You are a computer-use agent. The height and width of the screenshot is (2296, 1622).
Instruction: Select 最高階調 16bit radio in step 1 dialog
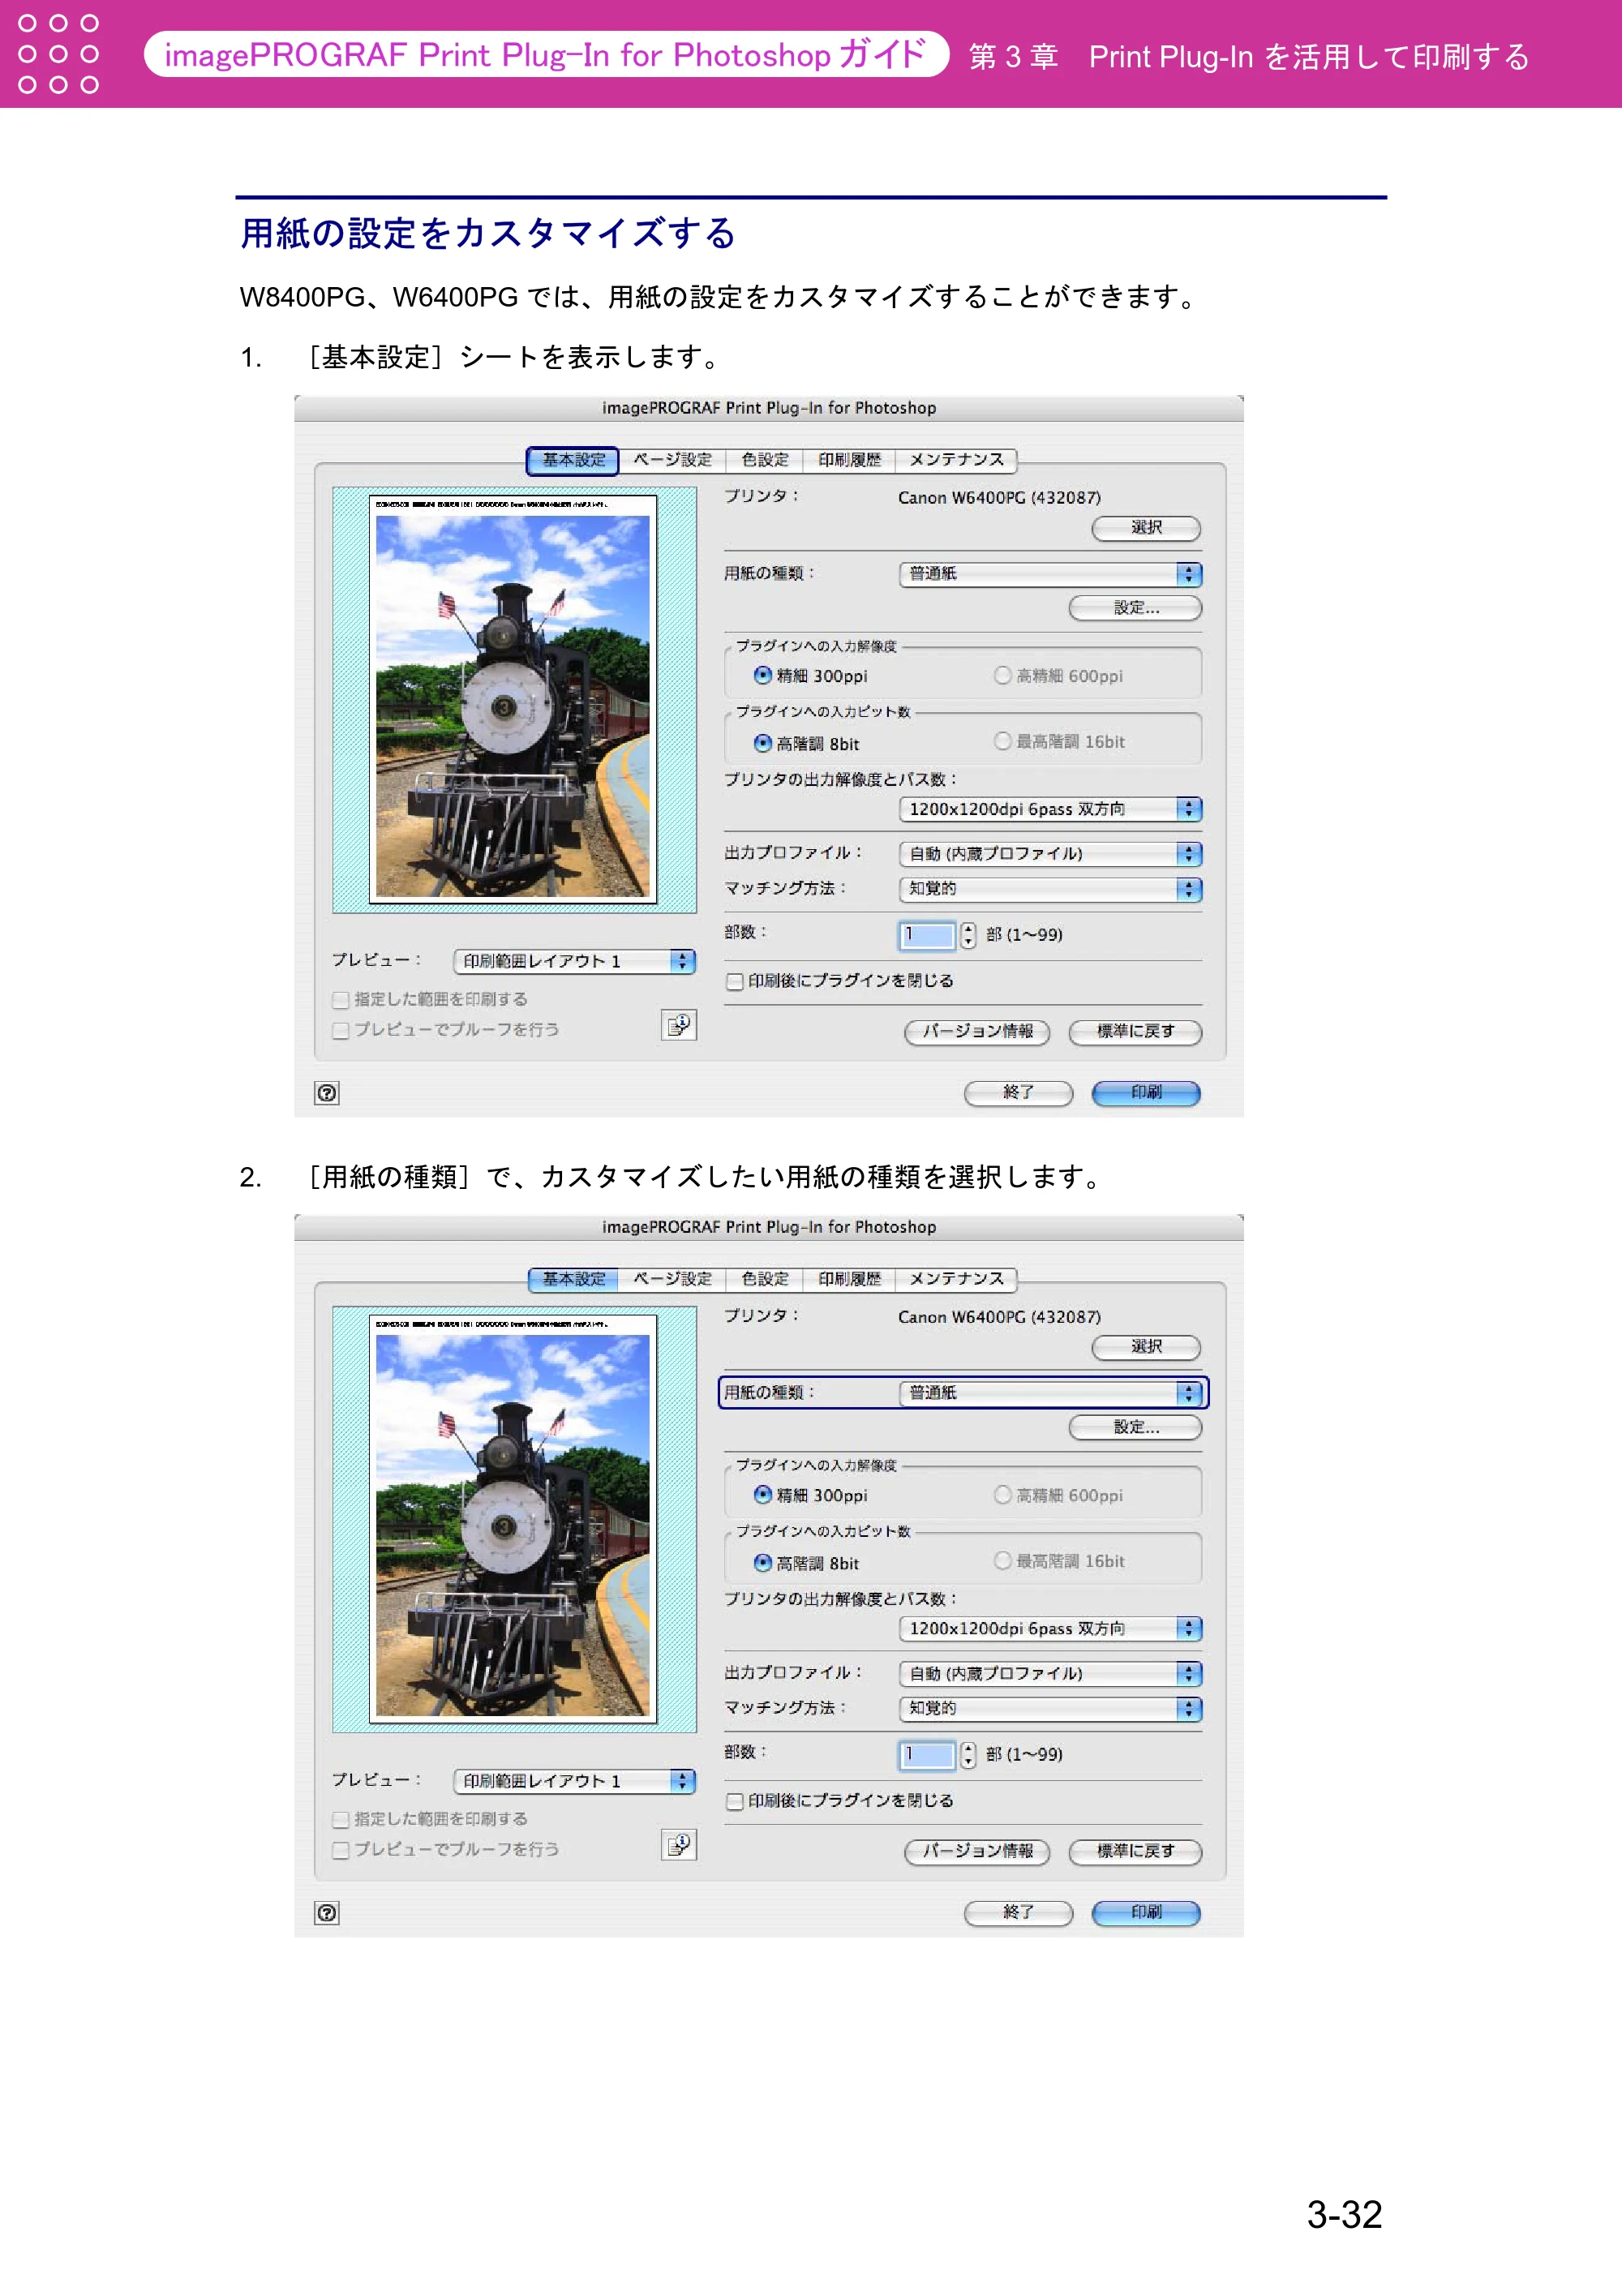1002,741
